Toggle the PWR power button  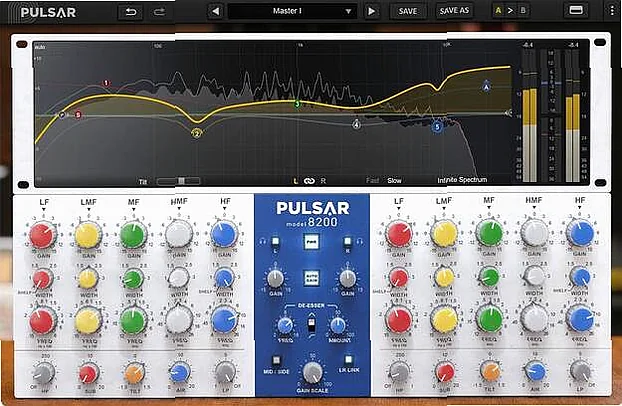[x=311, y=241]
